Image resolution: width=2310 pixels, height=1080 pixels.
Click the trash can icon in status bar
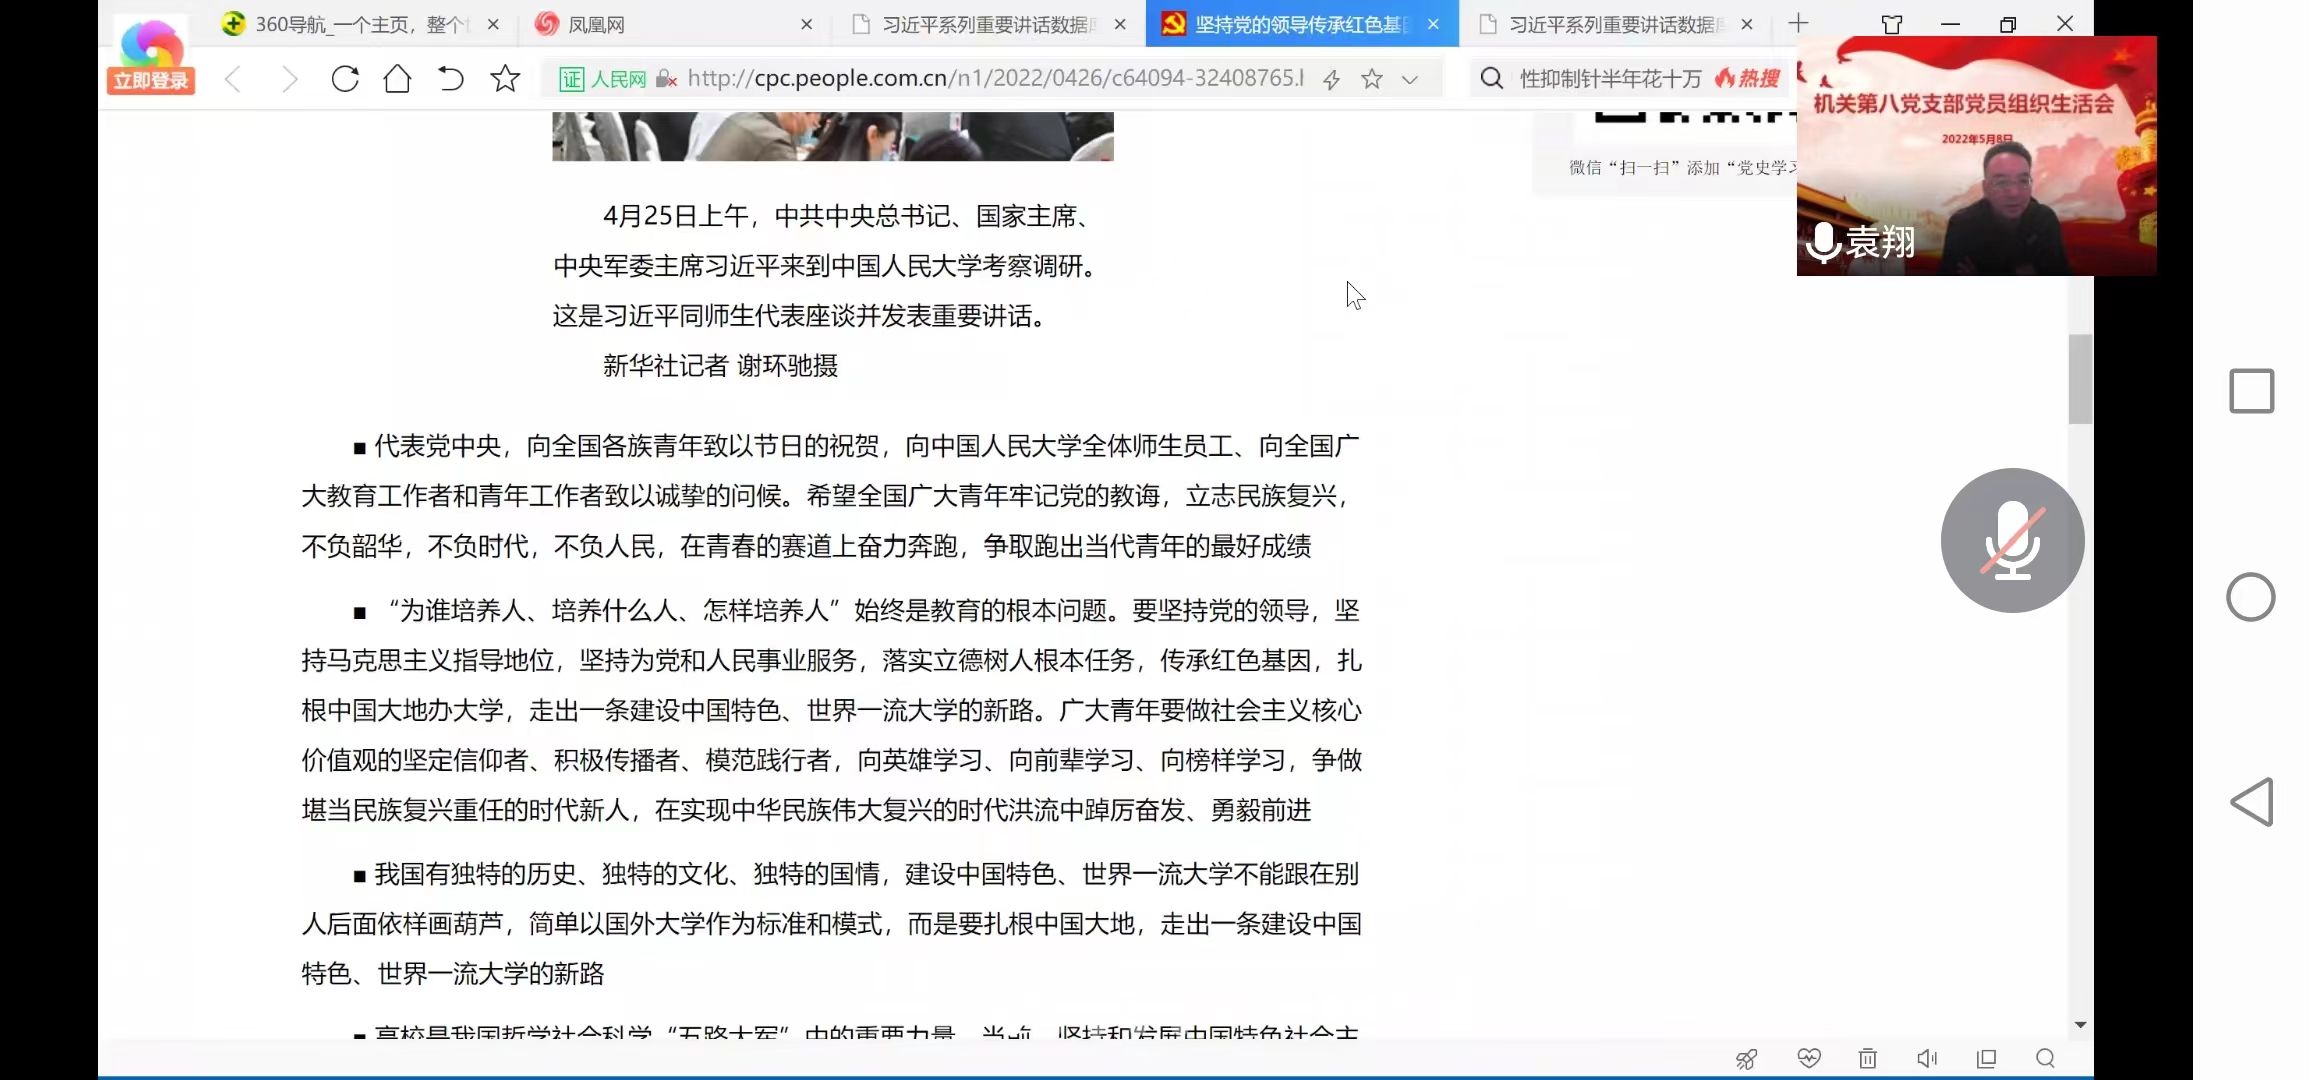(1867, 1058)
